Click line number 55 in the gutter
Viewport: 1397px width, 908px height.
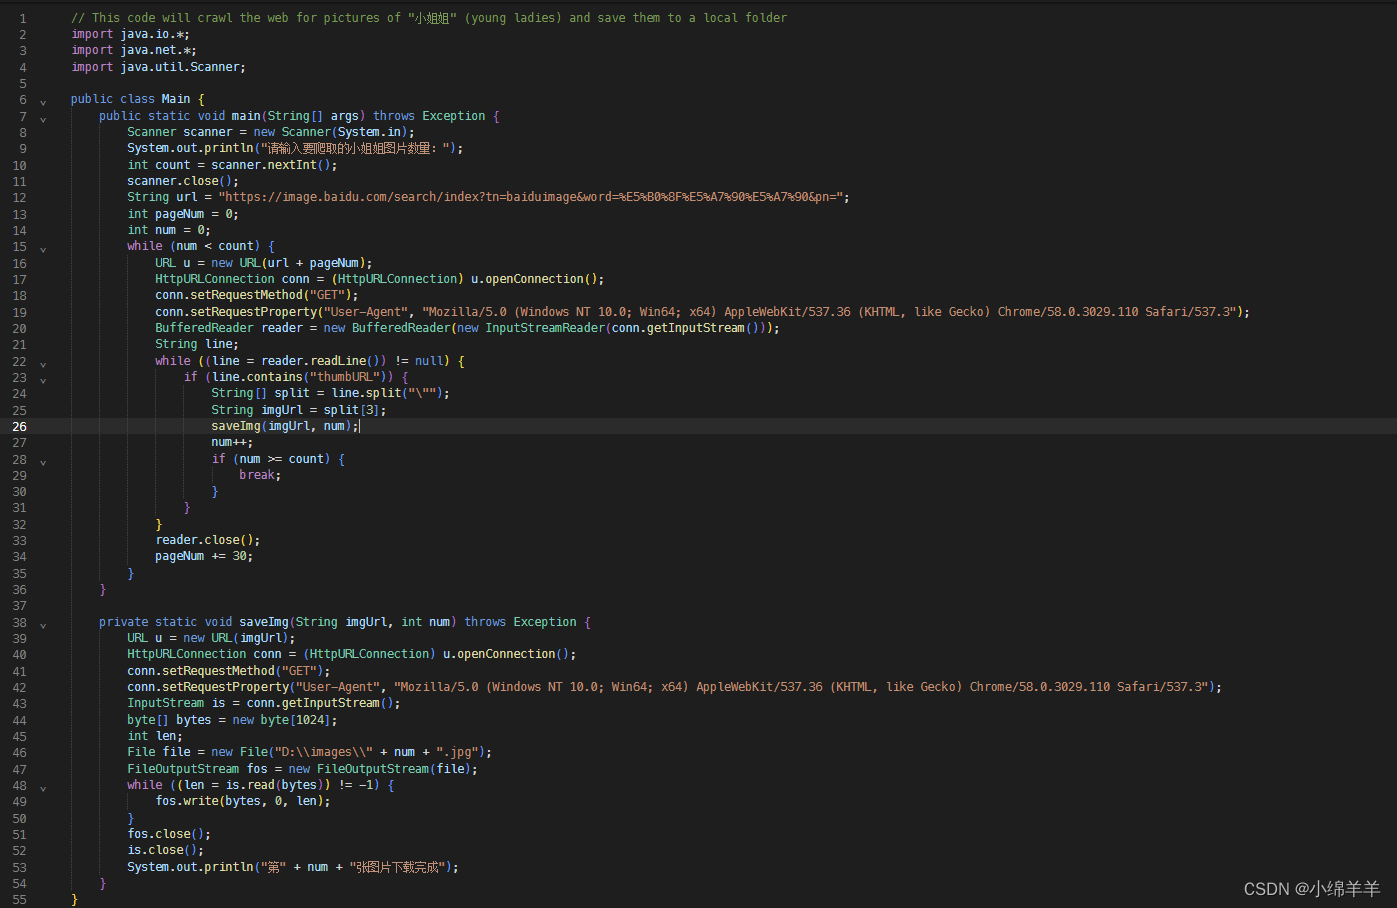coord(20,899)
